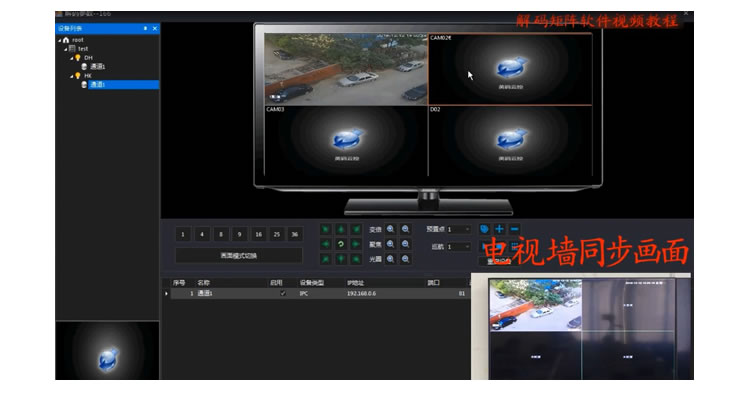The image size is (750, 396).
Task: Click the PTZ left arrow
Action: (x=326, y=244)
